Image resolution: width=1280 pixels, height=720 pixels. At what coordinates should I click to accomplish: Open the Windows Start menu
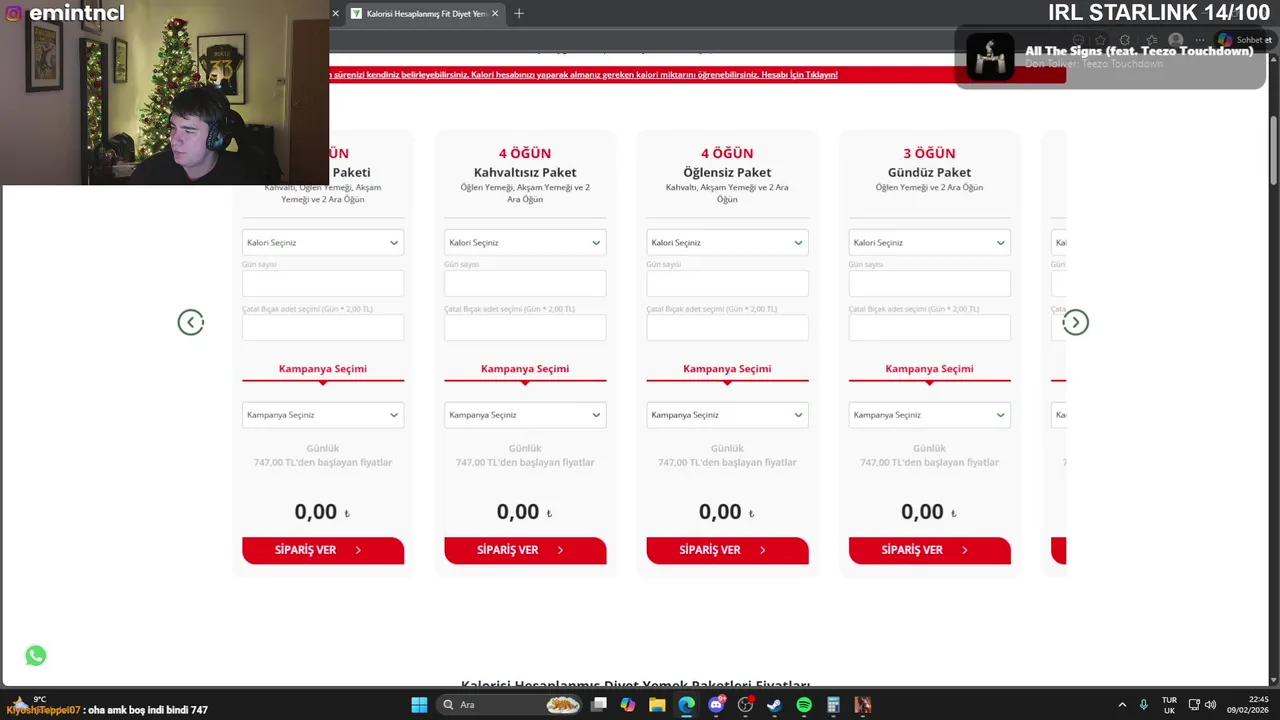pos(419,705)
